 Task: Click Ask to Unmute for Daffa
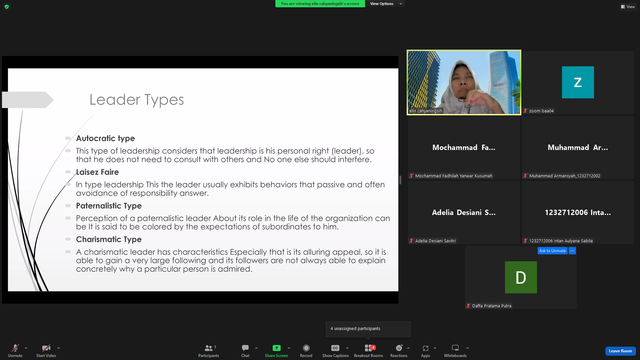click(552, 251)
